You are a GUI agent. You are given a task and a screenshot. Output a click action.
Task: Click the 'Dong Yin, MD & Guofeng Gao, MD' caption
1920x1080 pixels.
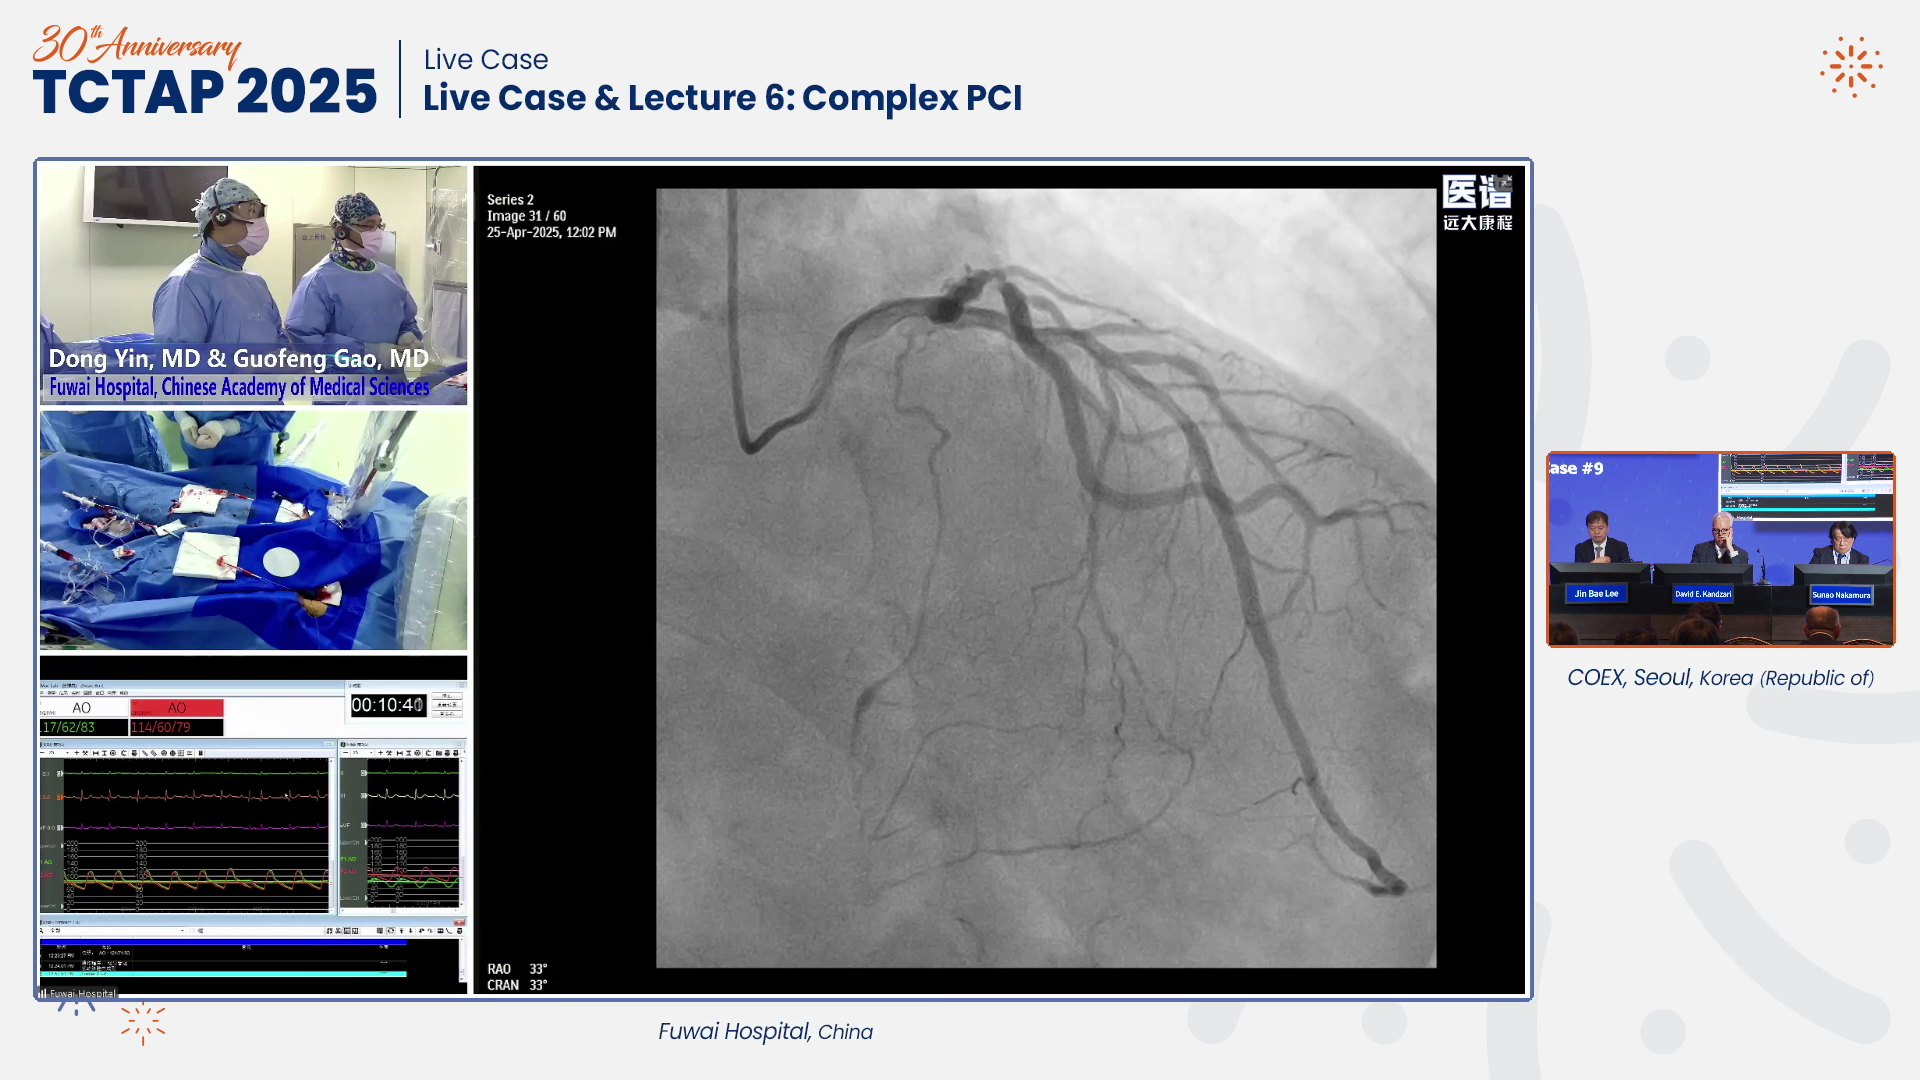pos(239,358)
